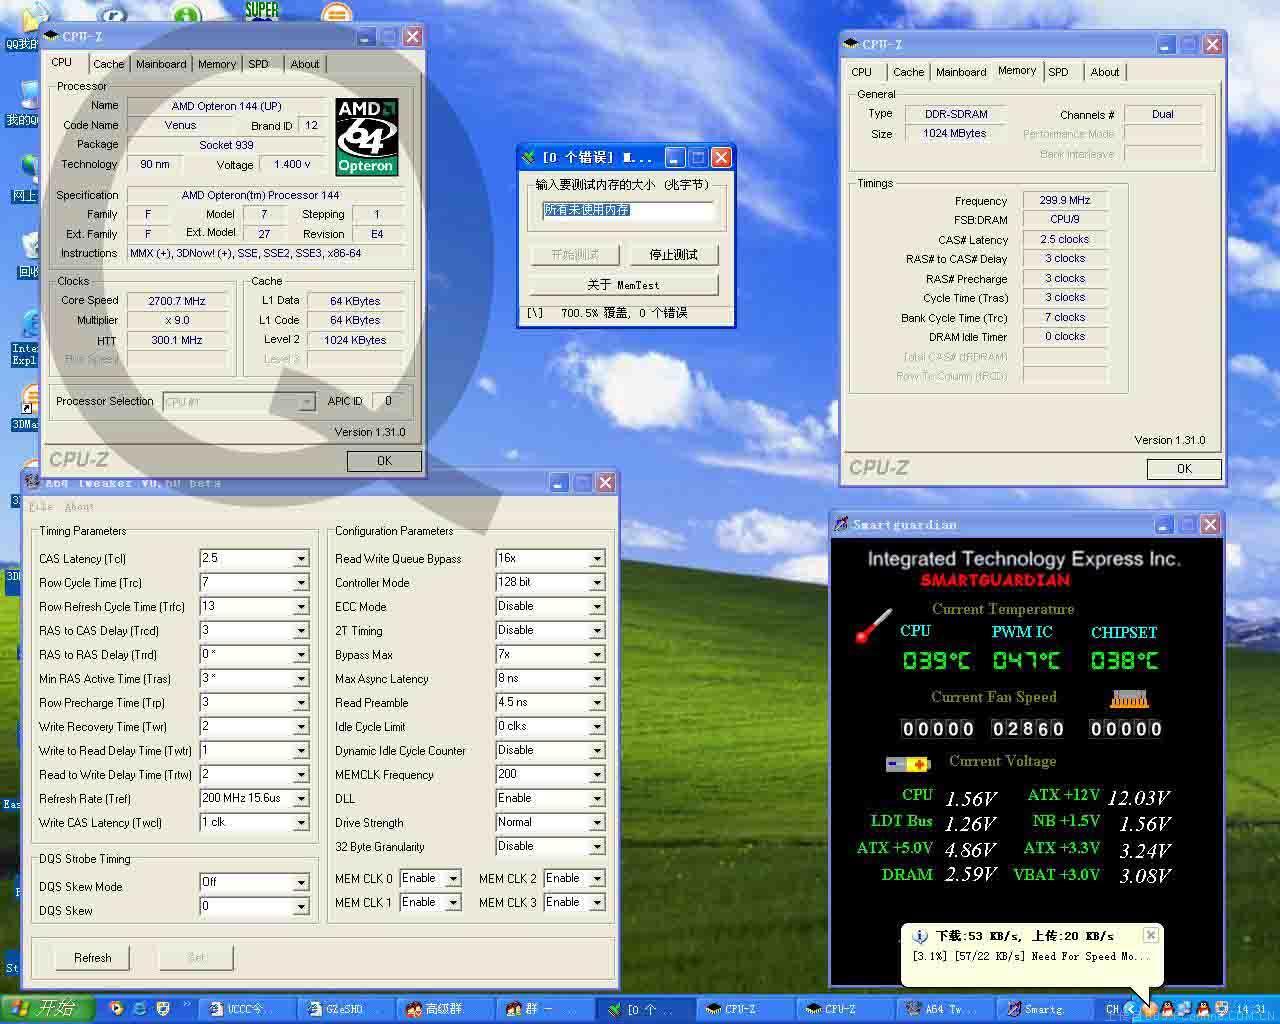Open the About tab in right CPU-Z window

click(1105, 72)
